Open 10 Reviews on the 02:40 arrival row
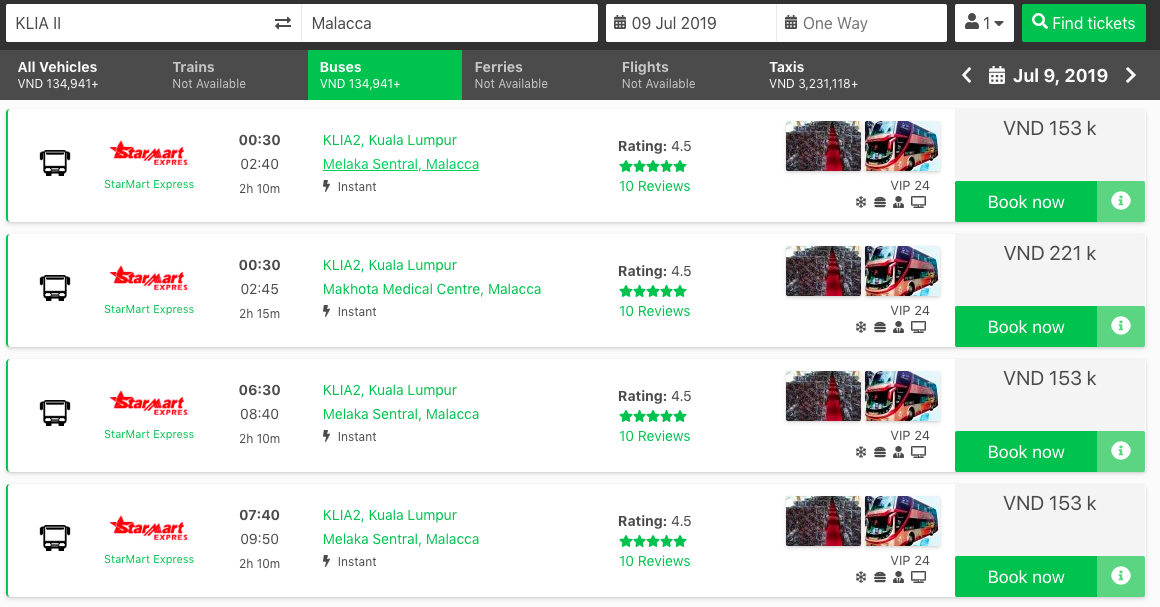 (655, 187)
